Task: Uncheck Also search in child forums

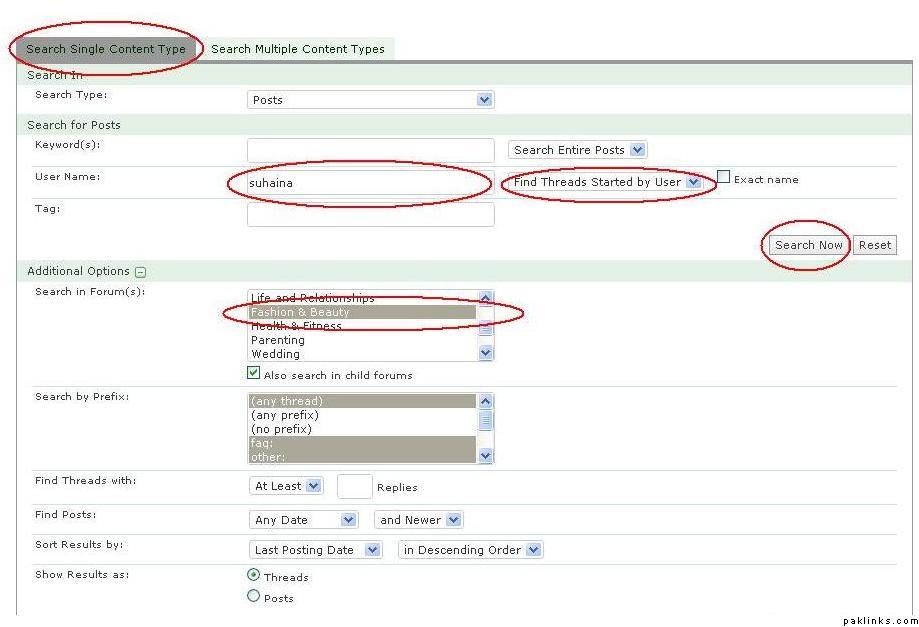Action: 254,374
